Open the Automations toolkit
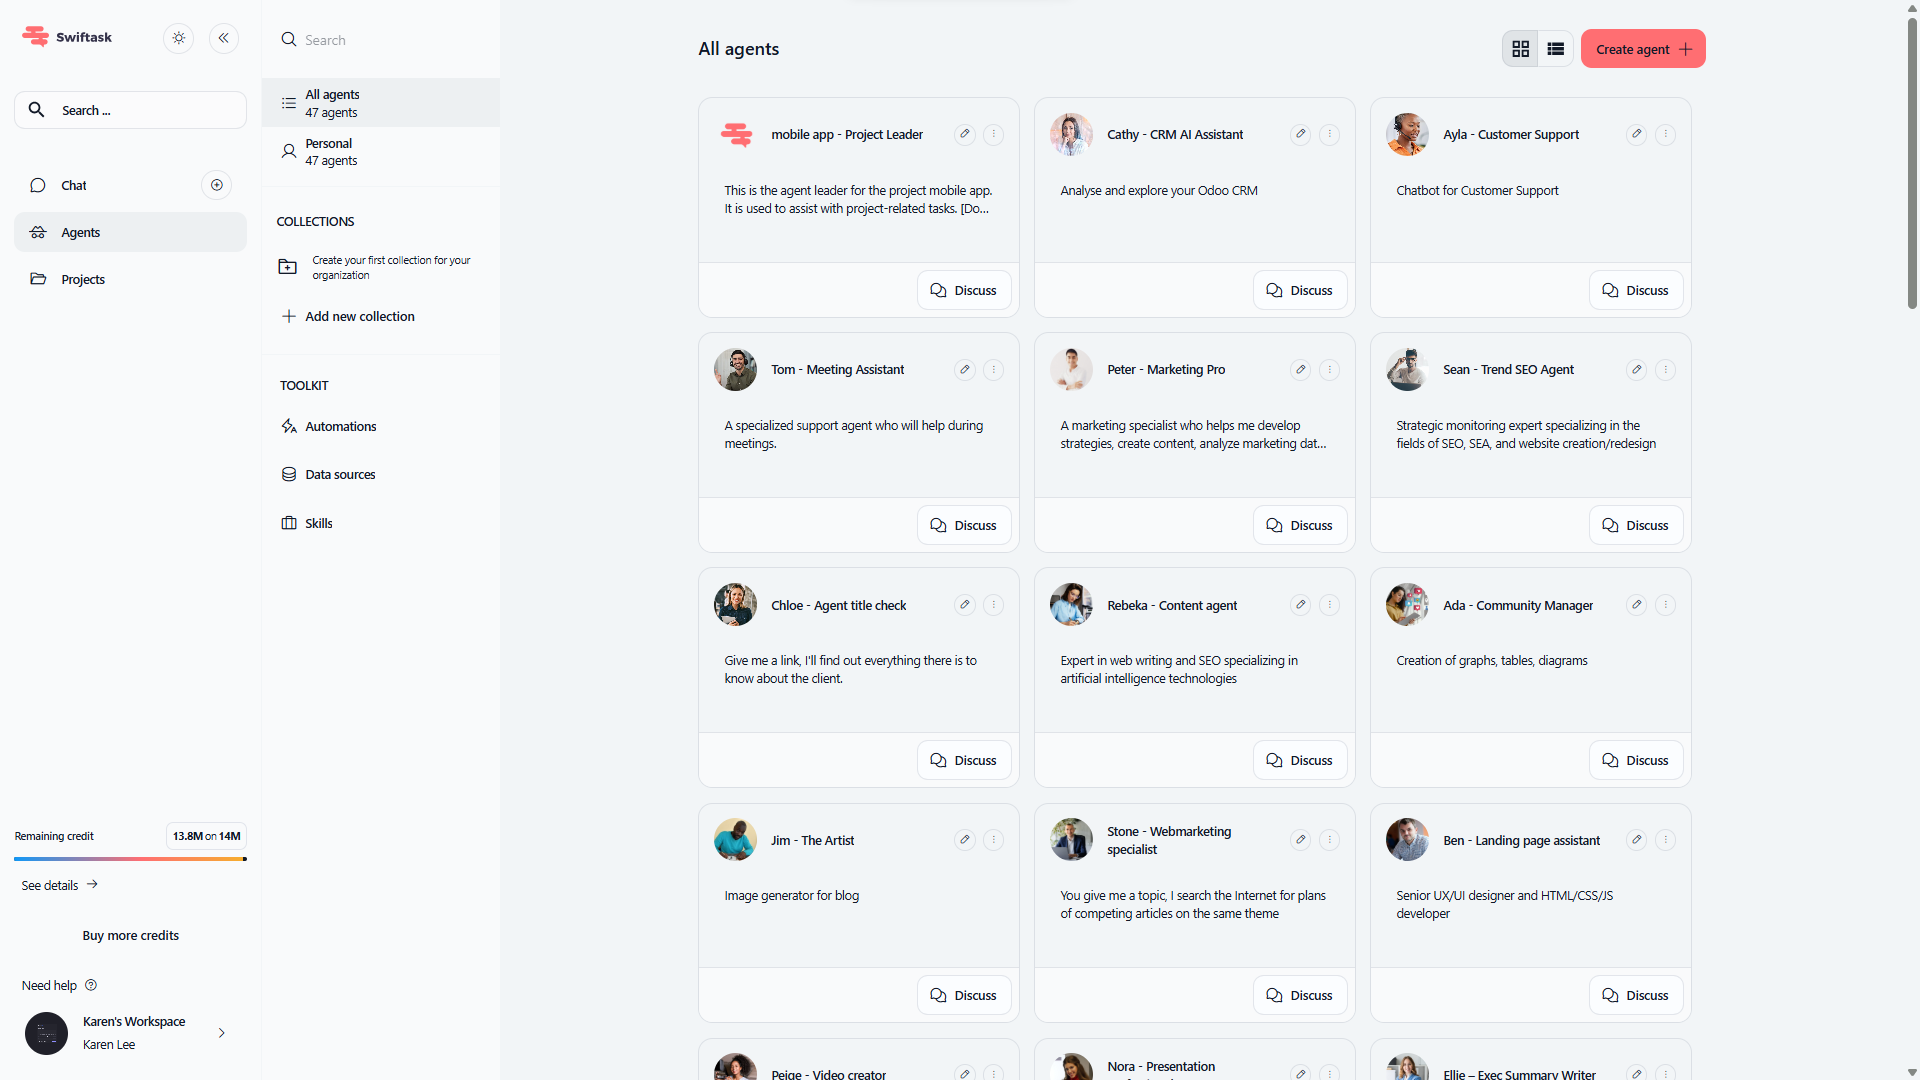 340,427
